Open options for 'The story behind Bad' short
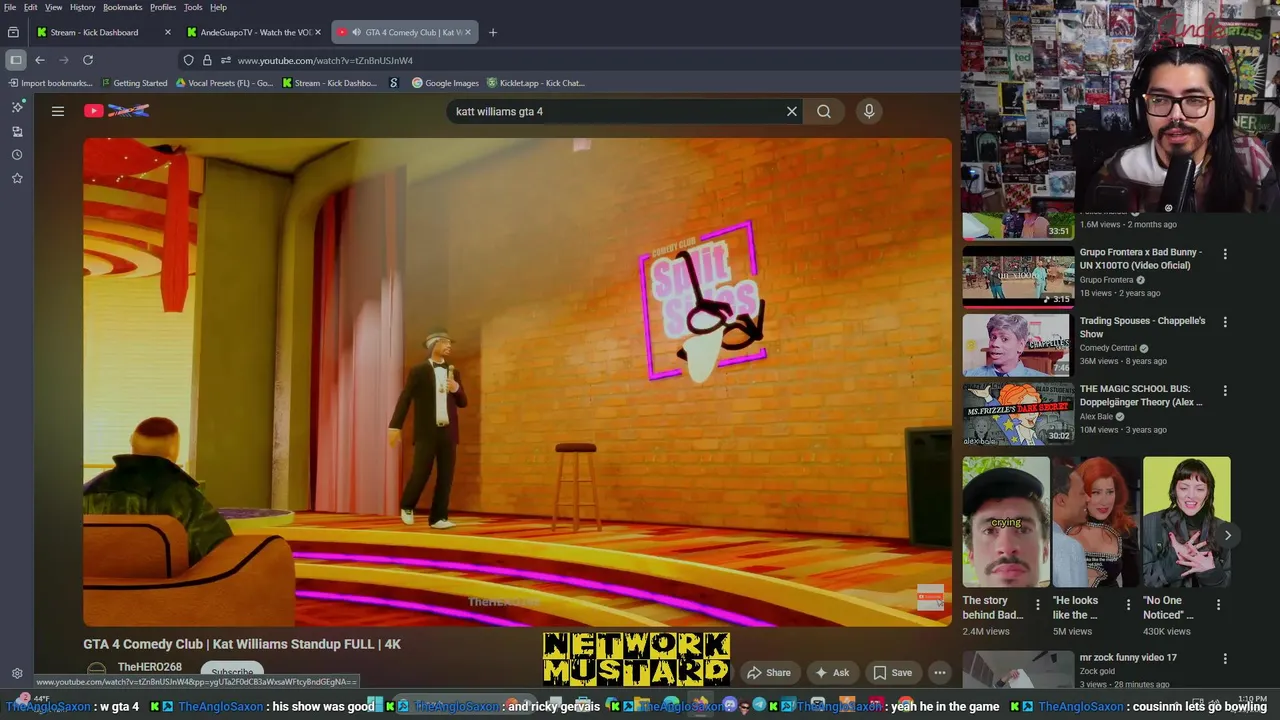 pyautogui.click(x=1038, y=605)
